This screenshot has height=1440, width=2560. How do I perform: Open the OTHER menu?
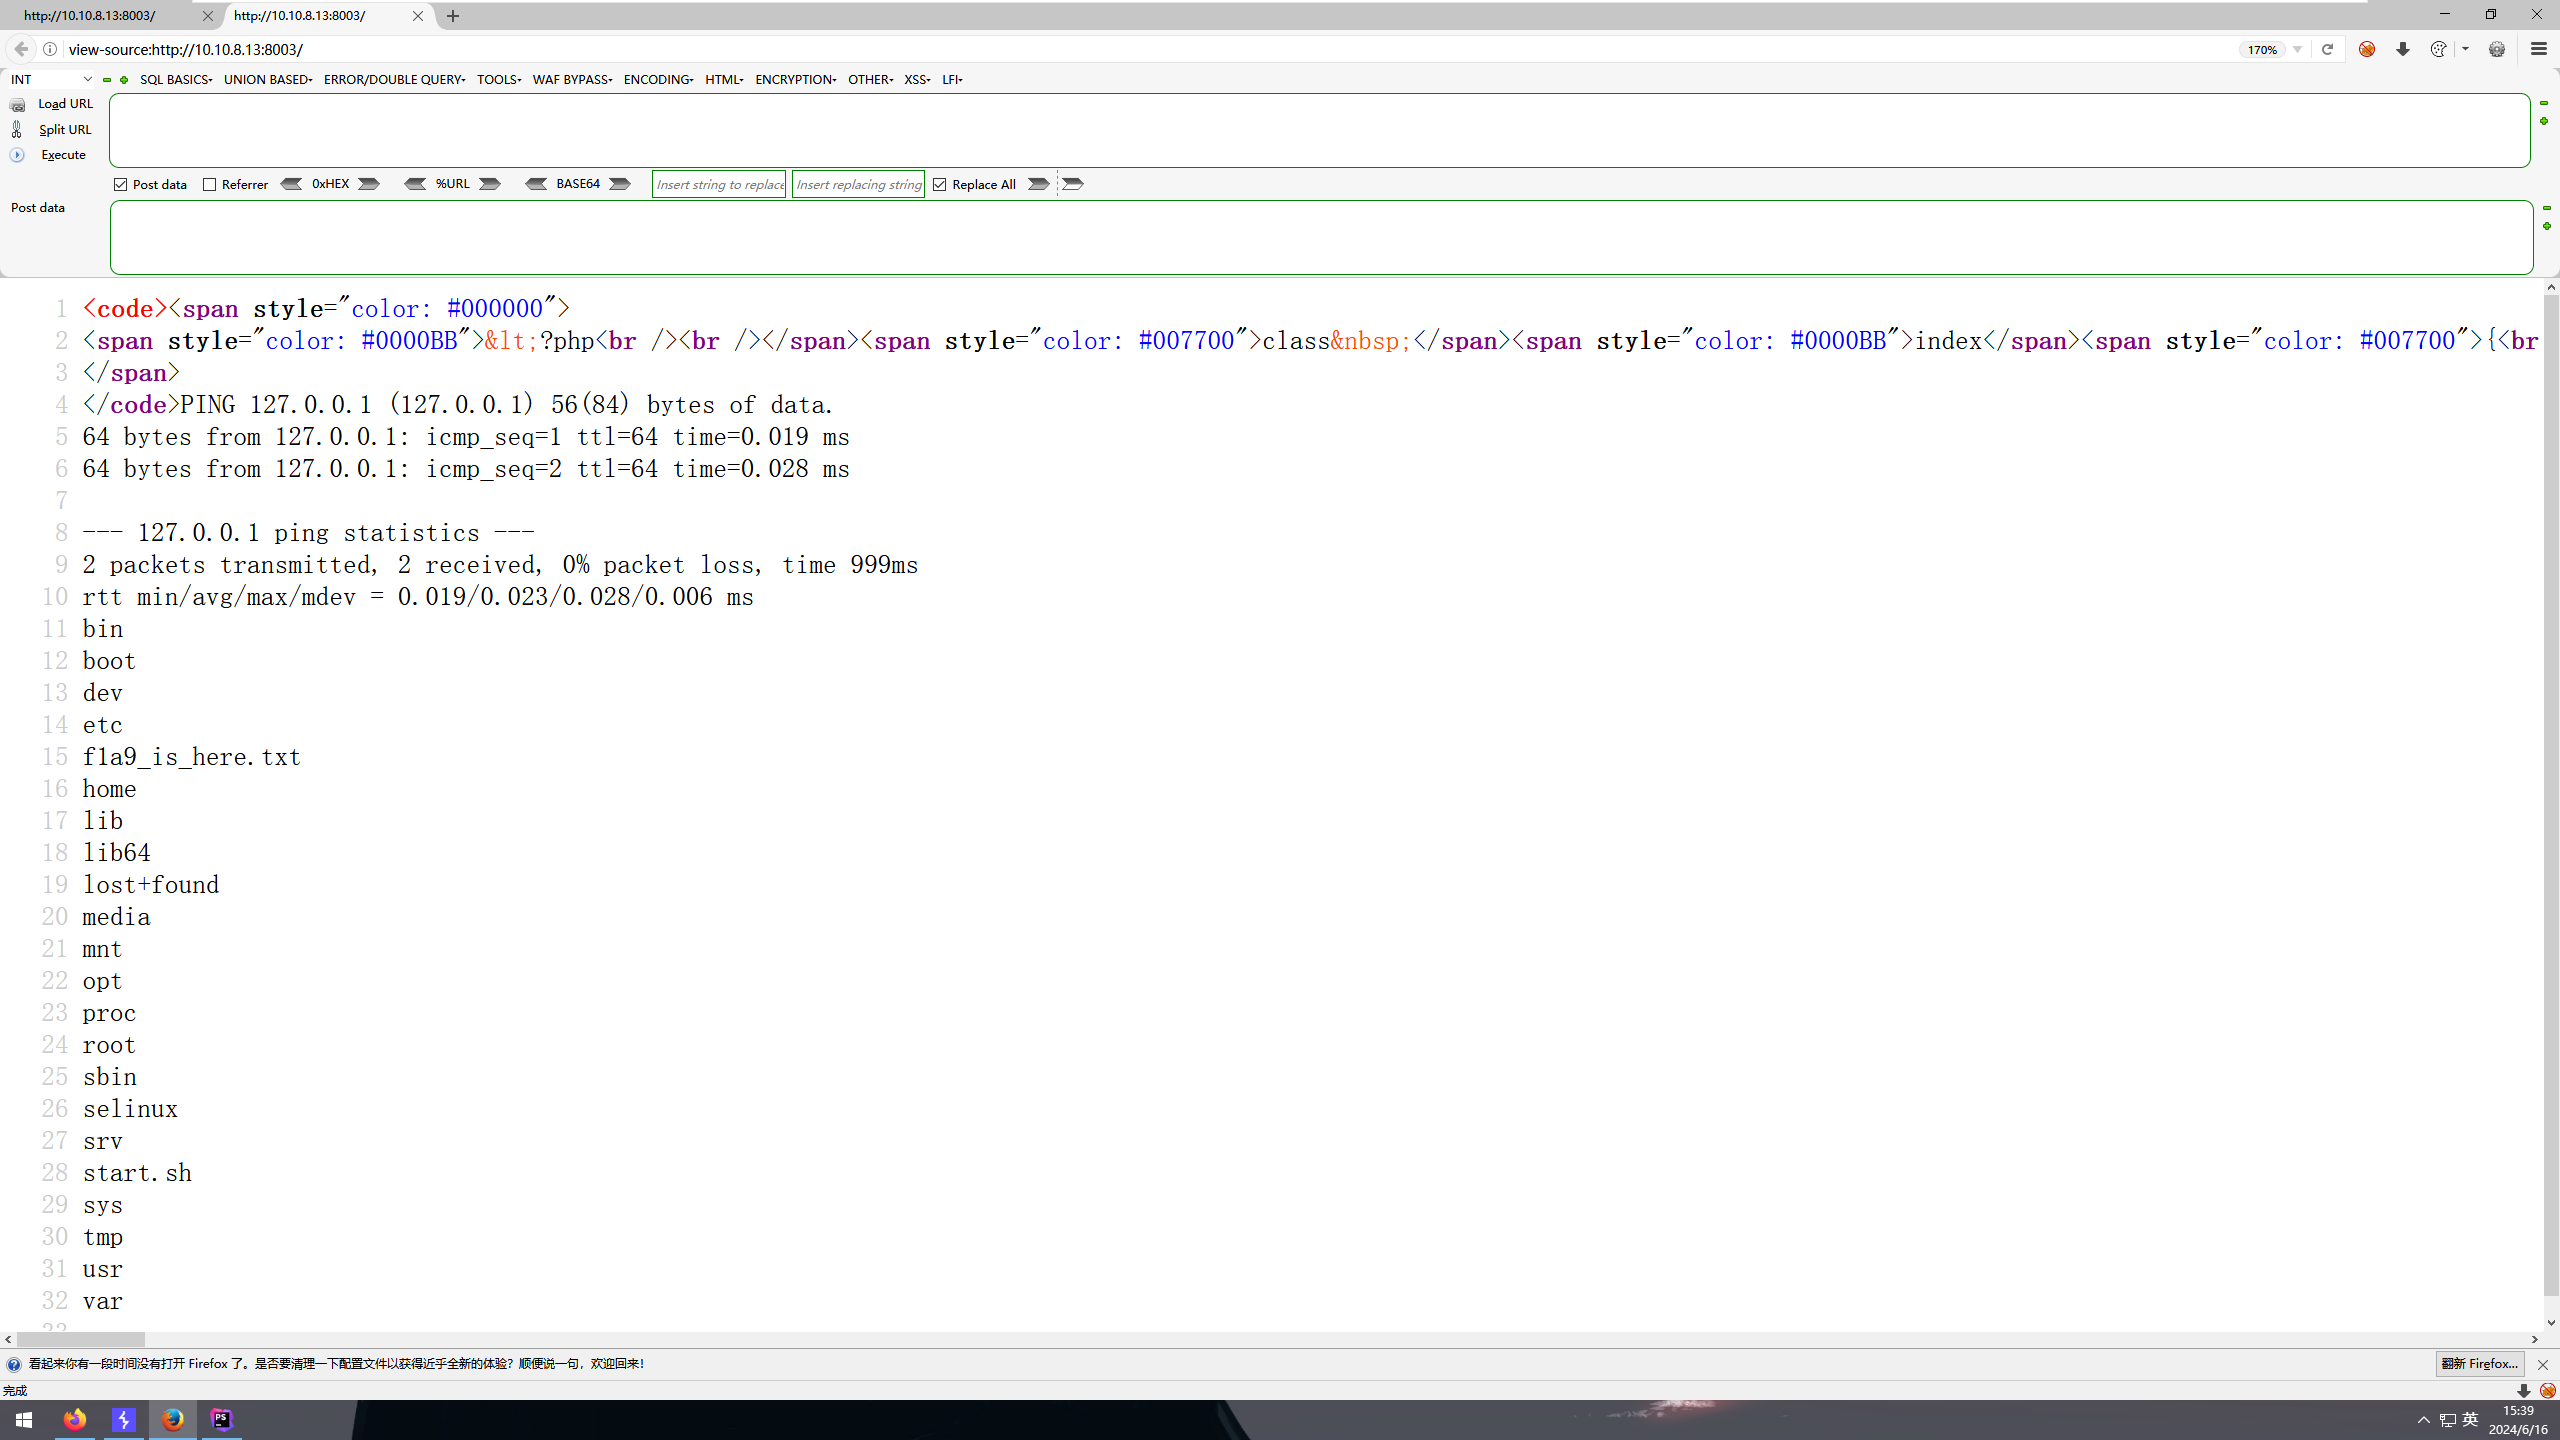[870, 80]
